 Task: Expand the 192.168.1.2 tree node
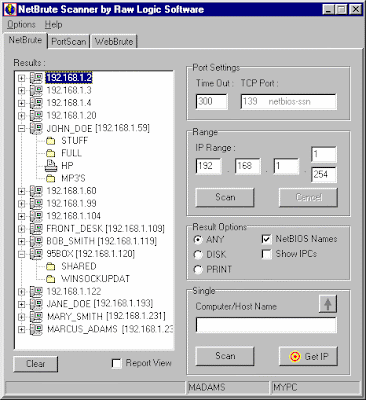22,78
